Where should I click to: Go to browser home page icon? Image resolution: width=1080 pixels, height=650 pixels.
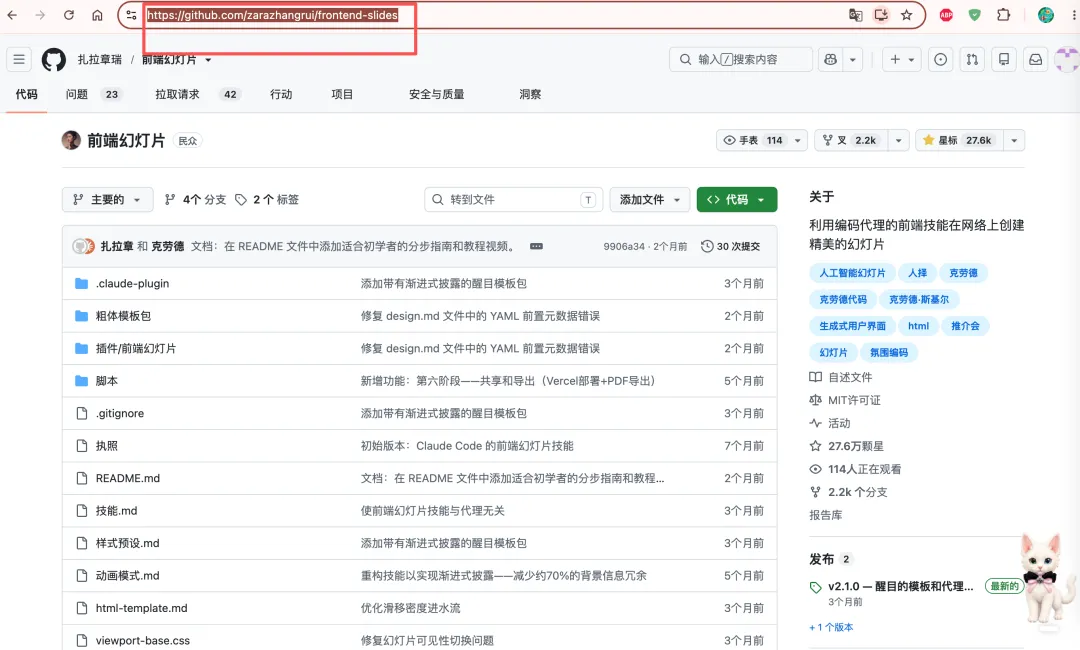pyautogui.click(x=97, y=14)
